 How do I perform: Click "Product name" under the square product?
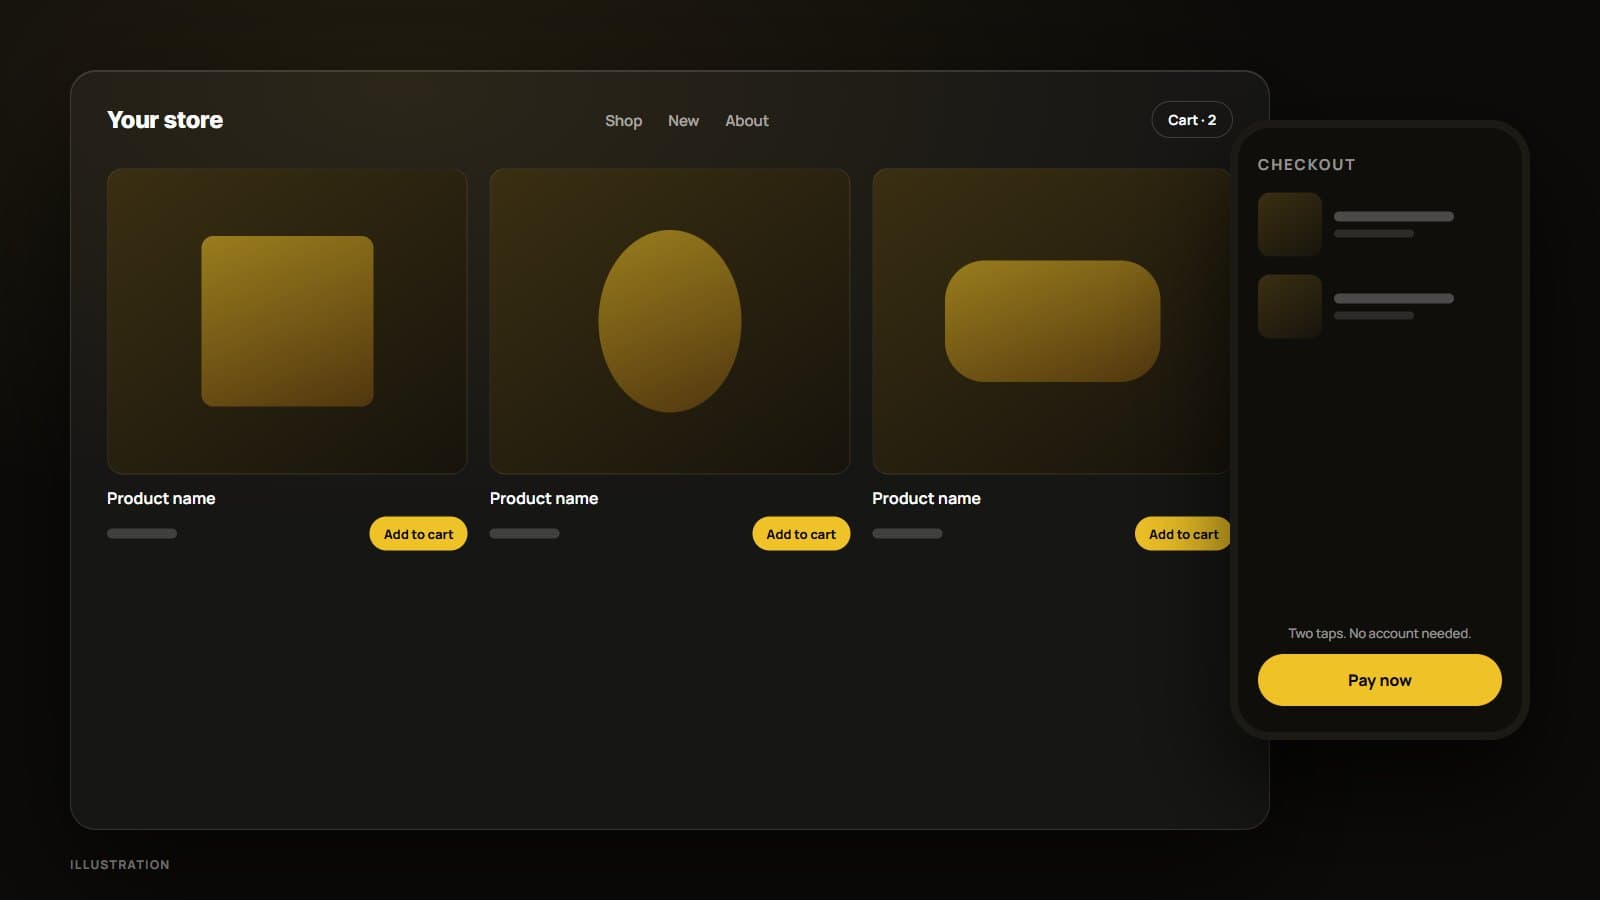click(161, 498)
